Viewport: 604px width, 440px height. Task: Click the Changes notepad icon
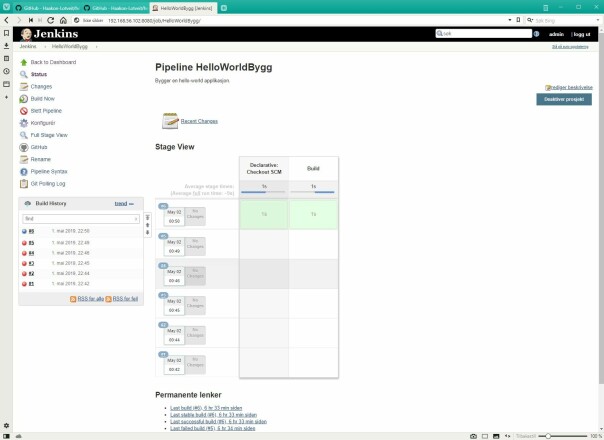pyautogui.click(x=24, y=86)
